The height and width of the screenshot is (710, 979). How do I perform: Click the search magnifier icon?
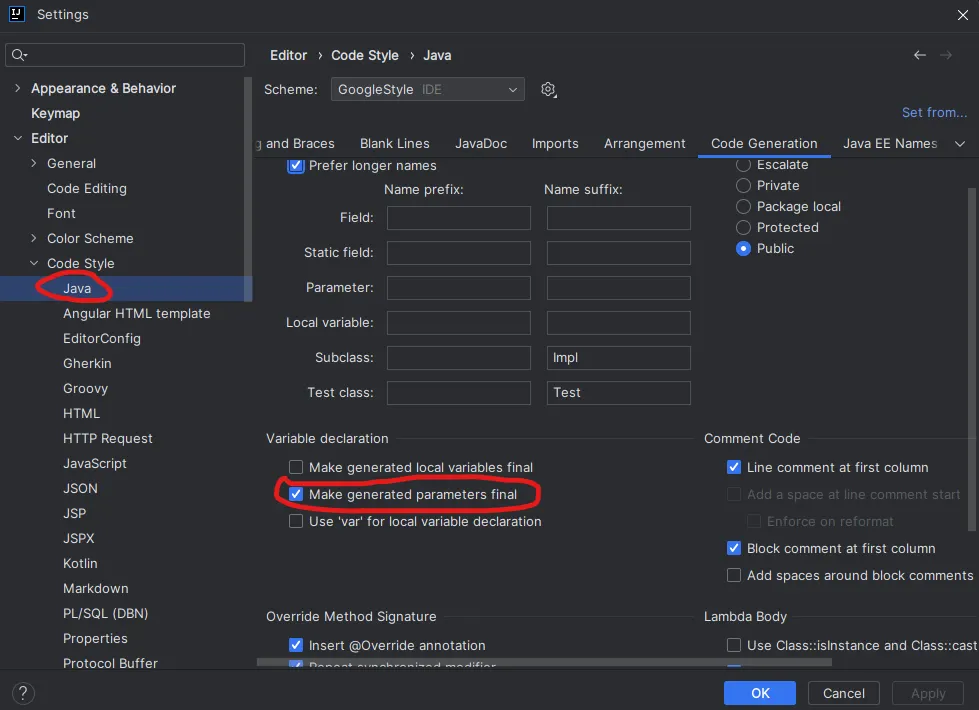19,55
